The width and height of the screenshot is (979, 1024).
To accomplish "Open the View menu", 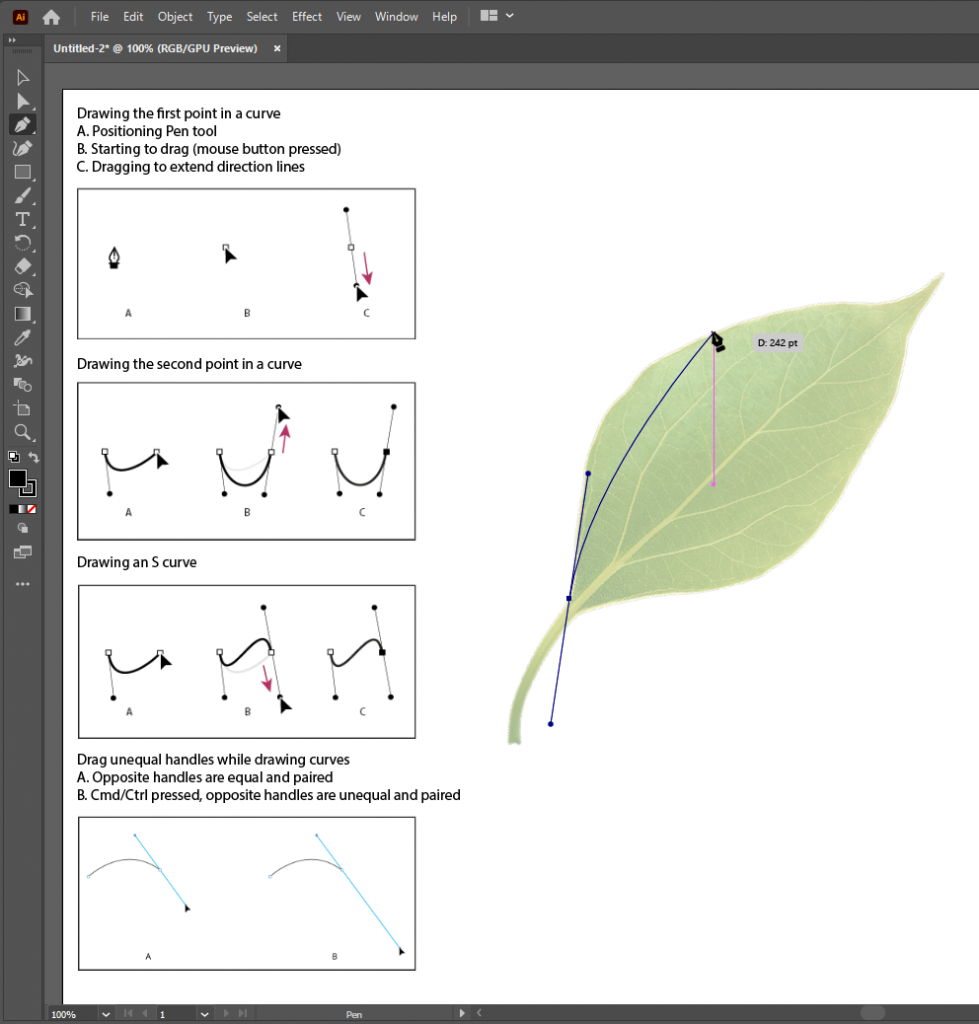I will (x=348, y=17).
